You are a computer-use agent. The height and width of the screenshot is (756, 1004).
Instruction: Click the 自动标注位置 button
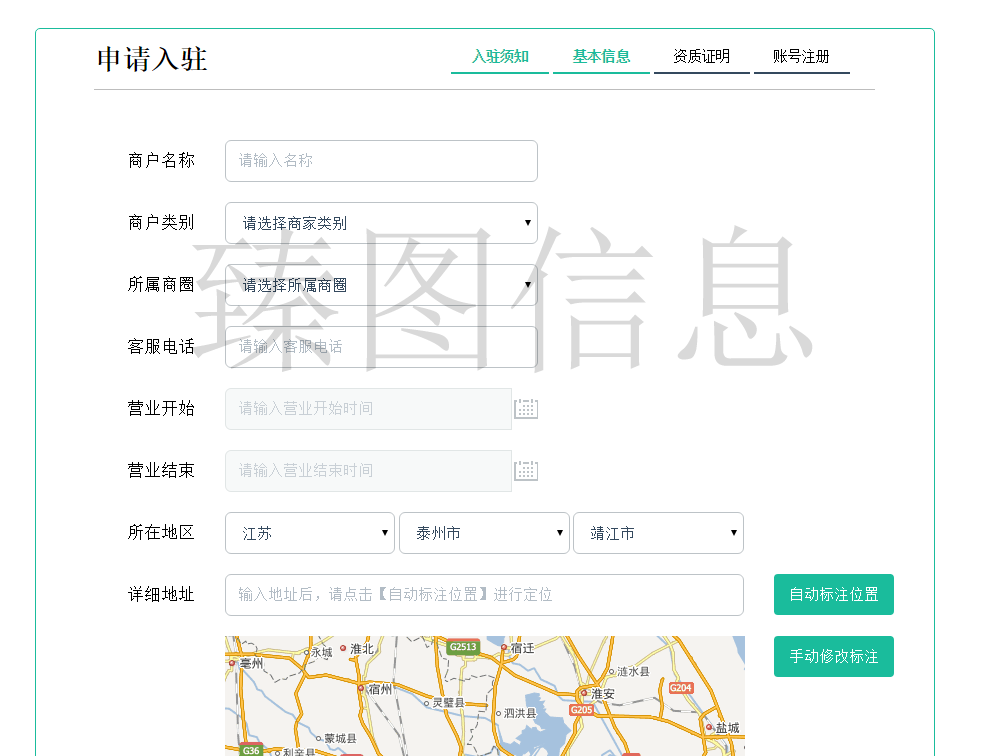point(834,595)
